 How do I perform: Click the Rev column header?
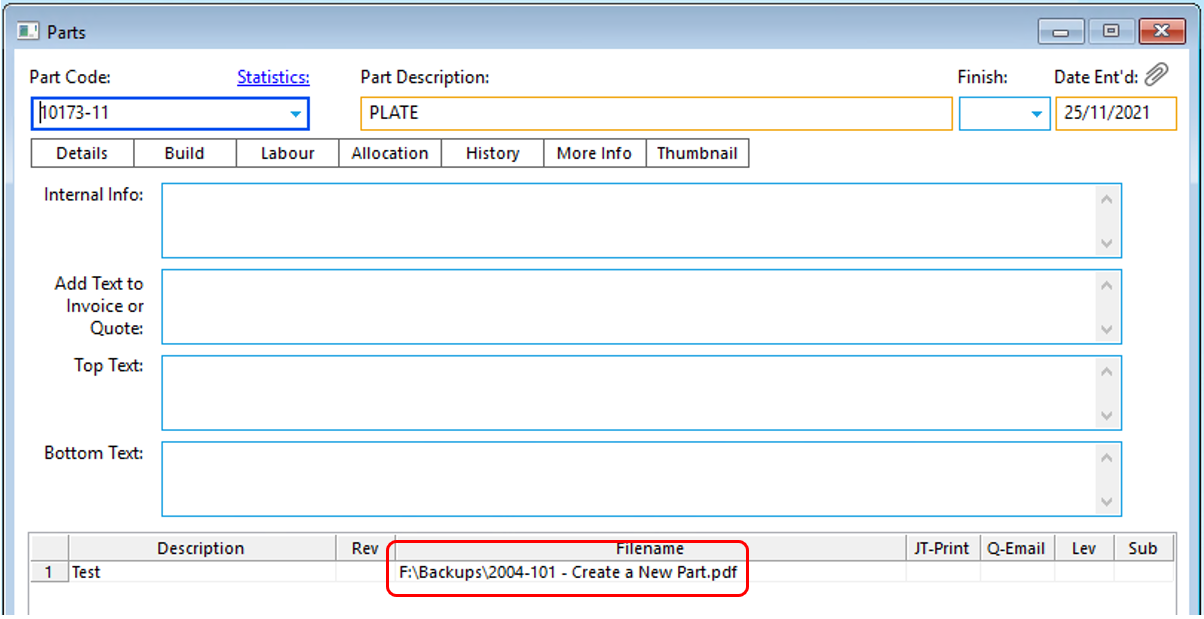pos(366,548)
